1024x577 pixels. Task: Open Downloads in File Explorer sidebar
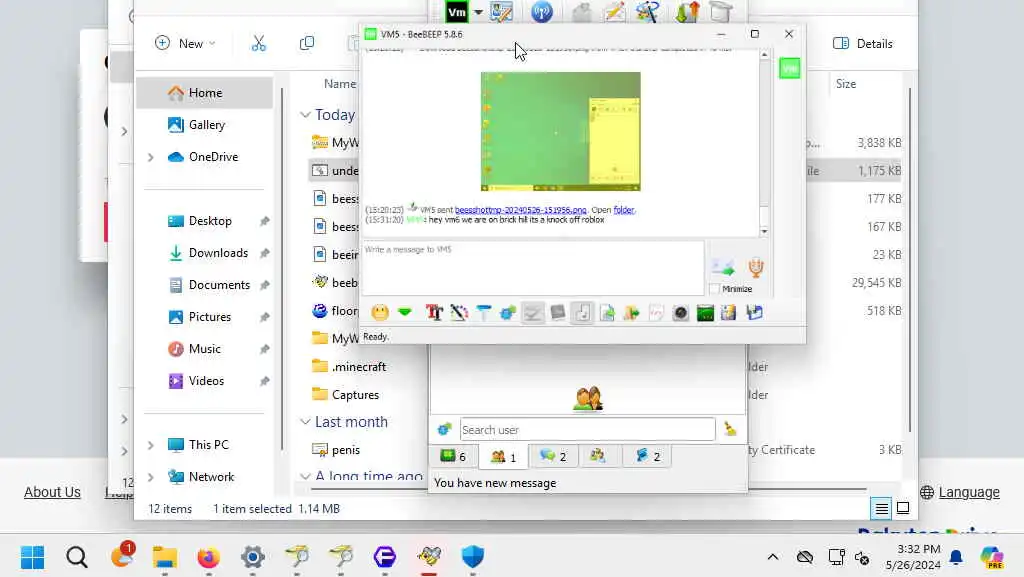218,253
